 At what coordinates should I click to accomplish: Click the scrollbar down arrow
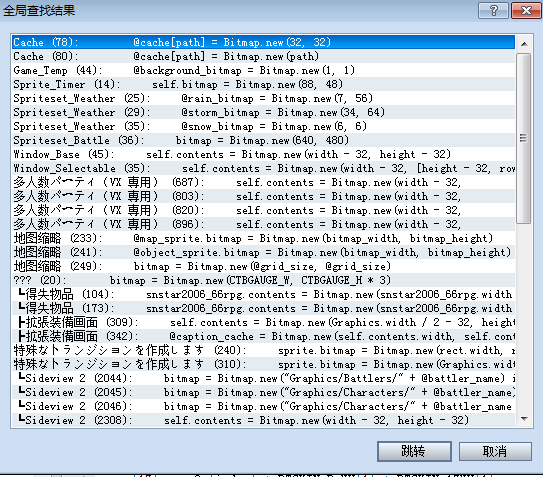coord(524,419)
